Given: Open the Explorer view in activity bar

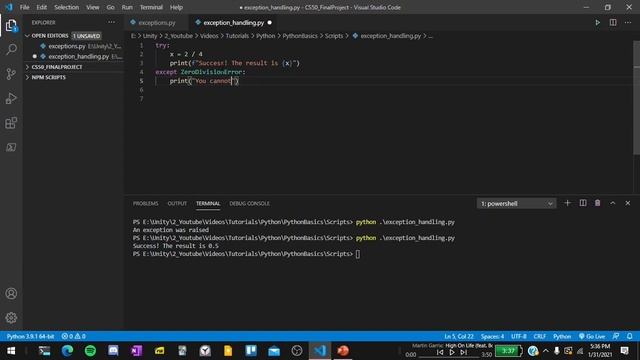Looking at the screenshot, I should click(x=11, y=26).
